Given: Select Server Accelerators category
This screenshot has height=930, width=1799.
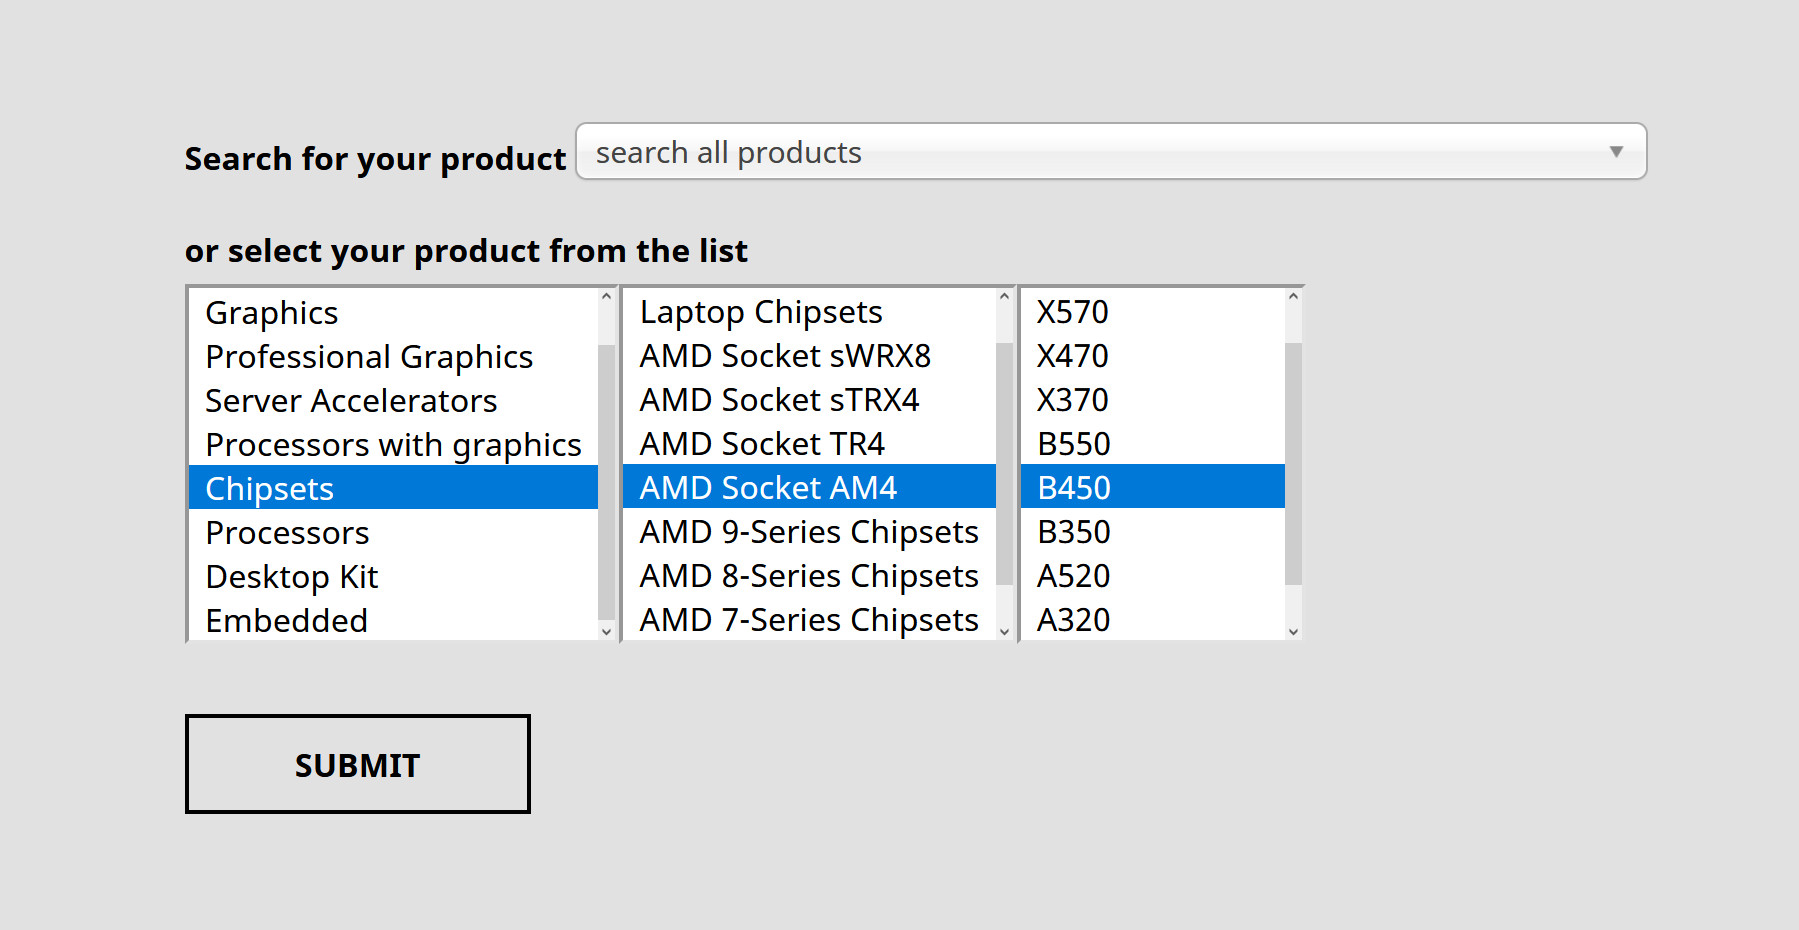Looking at the screenshot, I should pyautogui.click(x=393, y=400).
